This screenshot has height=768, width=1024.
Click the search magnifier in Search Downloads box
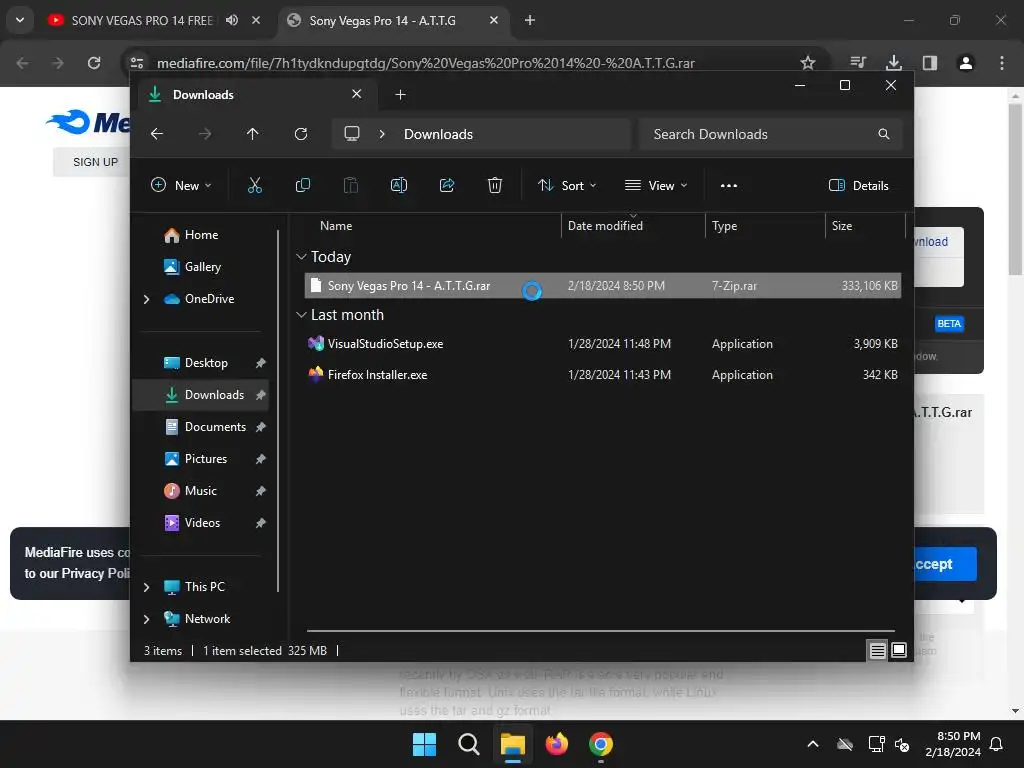tap(884, 134)
